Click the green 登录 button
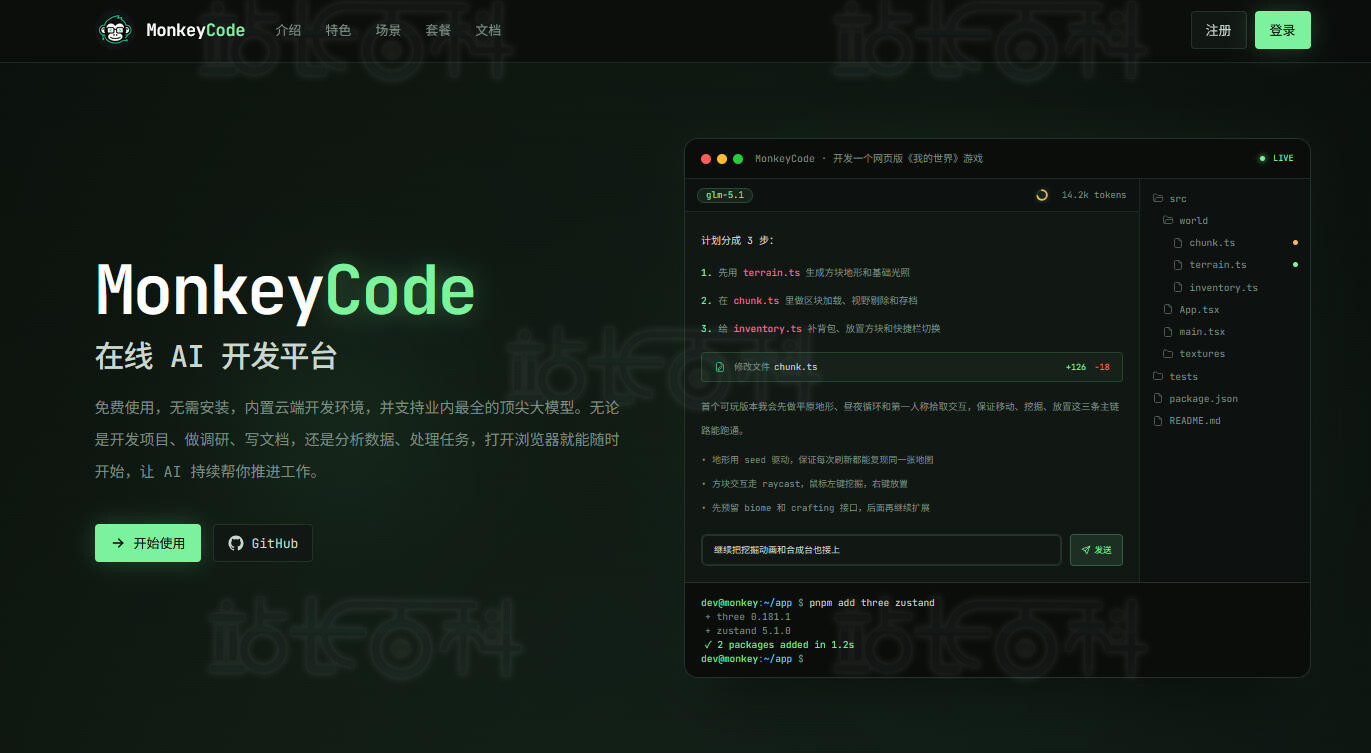 tap(1282, 30)
